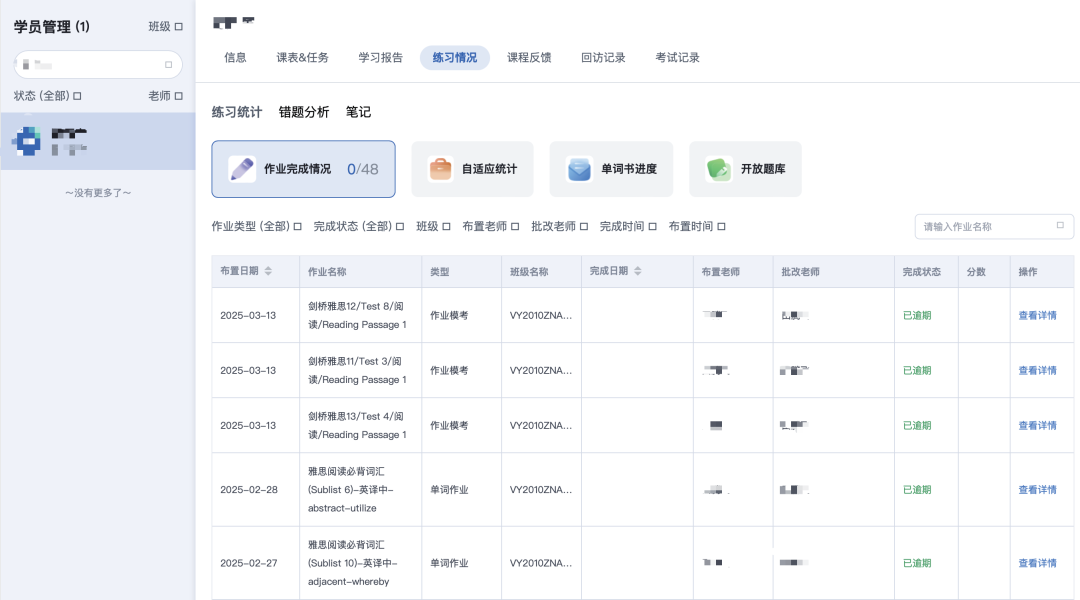Select the 错题分析 sub-tab
The image size is (1080, 600).
coord(303,112)
